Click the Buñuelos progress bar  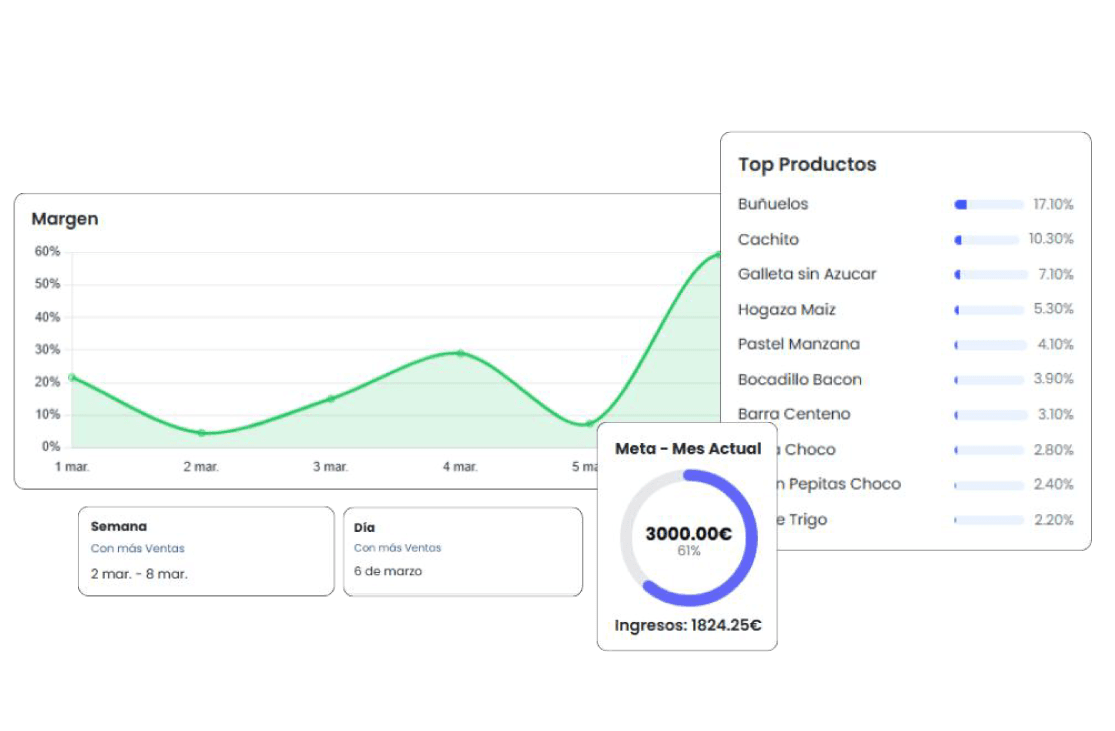[990, 204]
